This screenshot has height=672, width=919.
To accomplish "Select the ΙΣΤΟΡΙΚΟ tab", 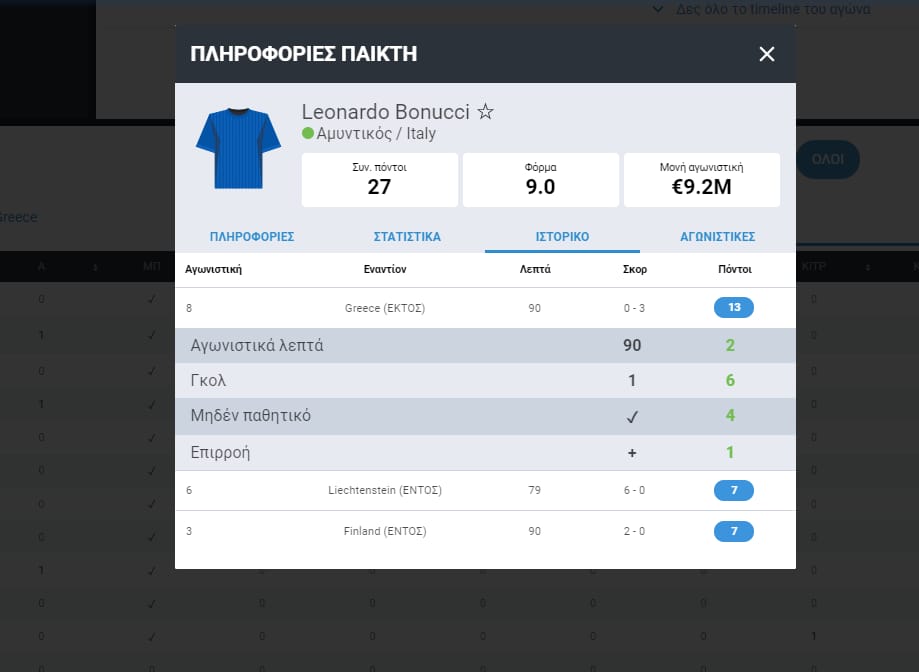I will [x=562, y=237].
